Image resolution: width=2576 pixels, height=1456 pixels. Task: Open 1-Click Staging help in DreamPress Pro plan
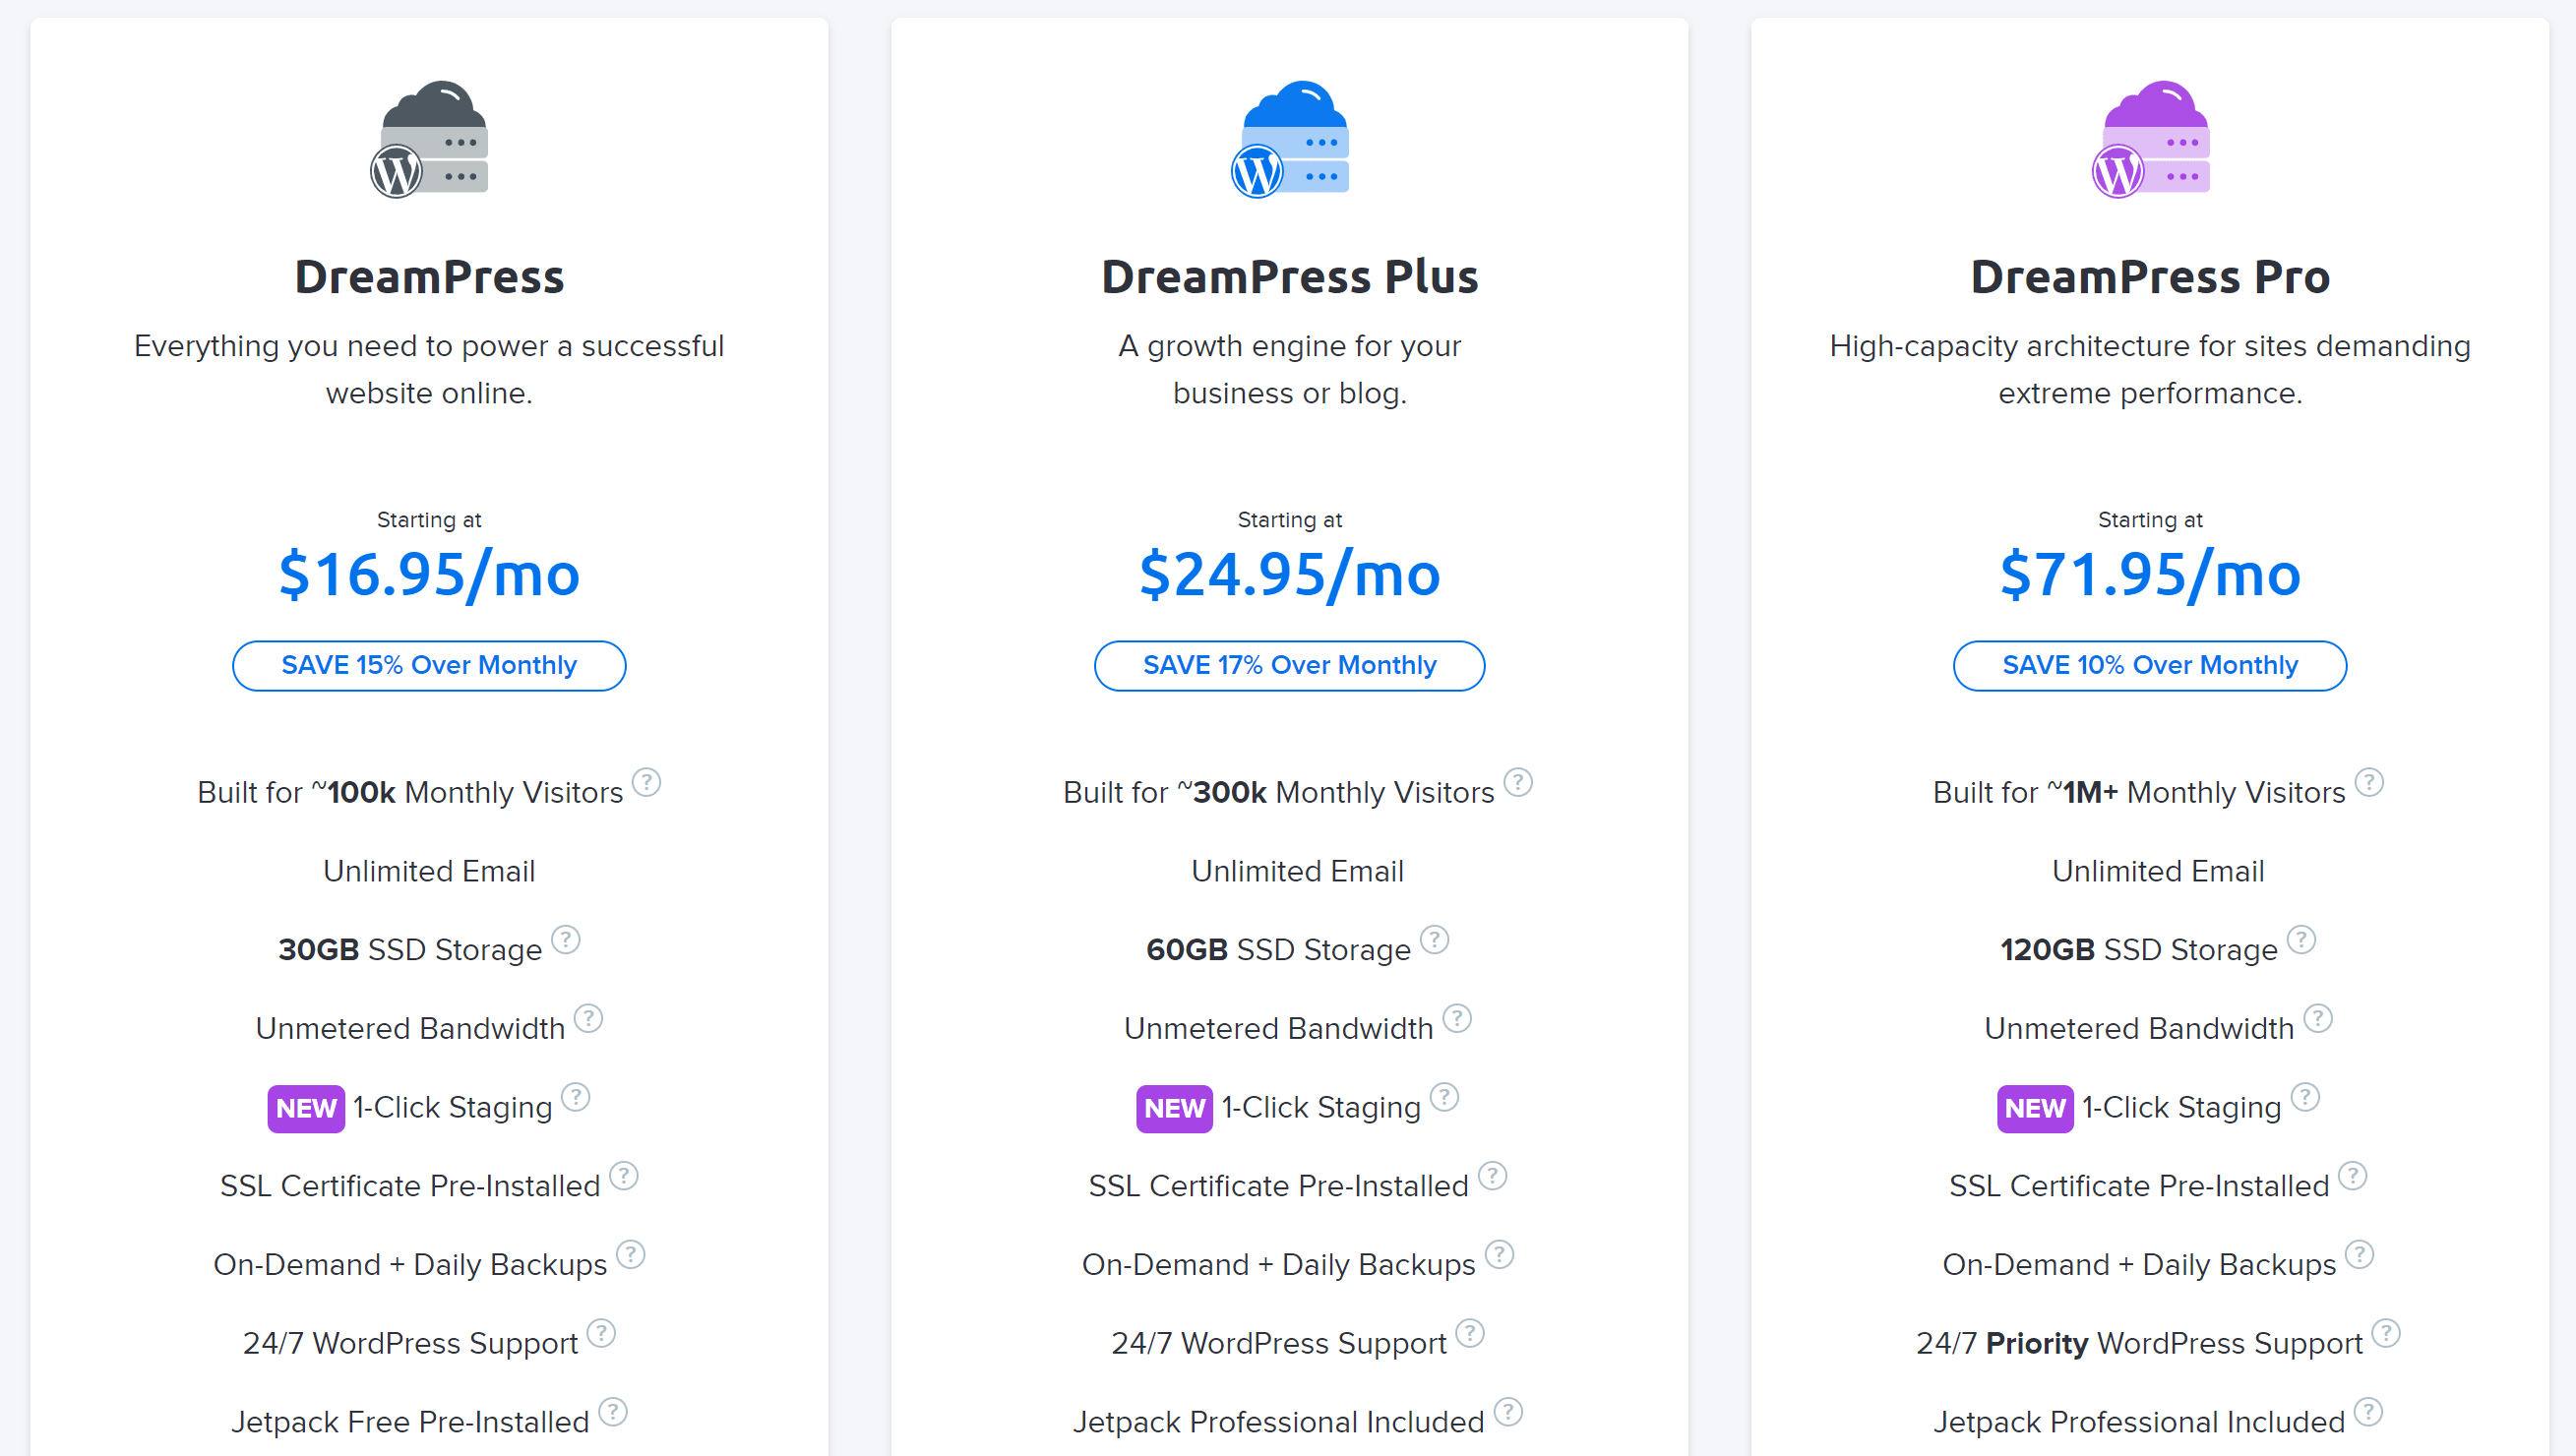pos(2306,1098)
